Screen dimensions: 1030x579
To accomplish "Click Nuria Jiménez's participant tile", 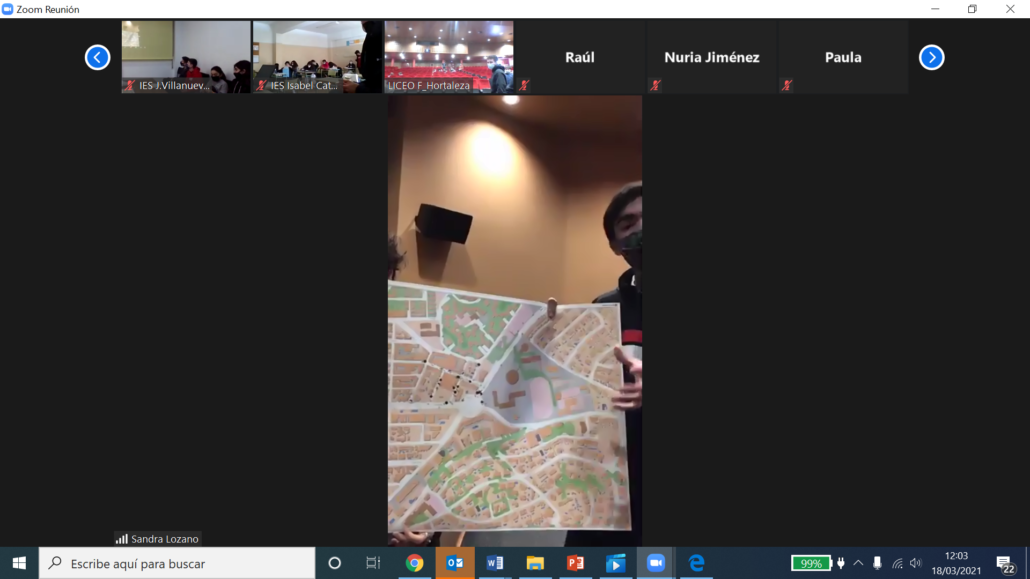I will (x=712, y=57).
